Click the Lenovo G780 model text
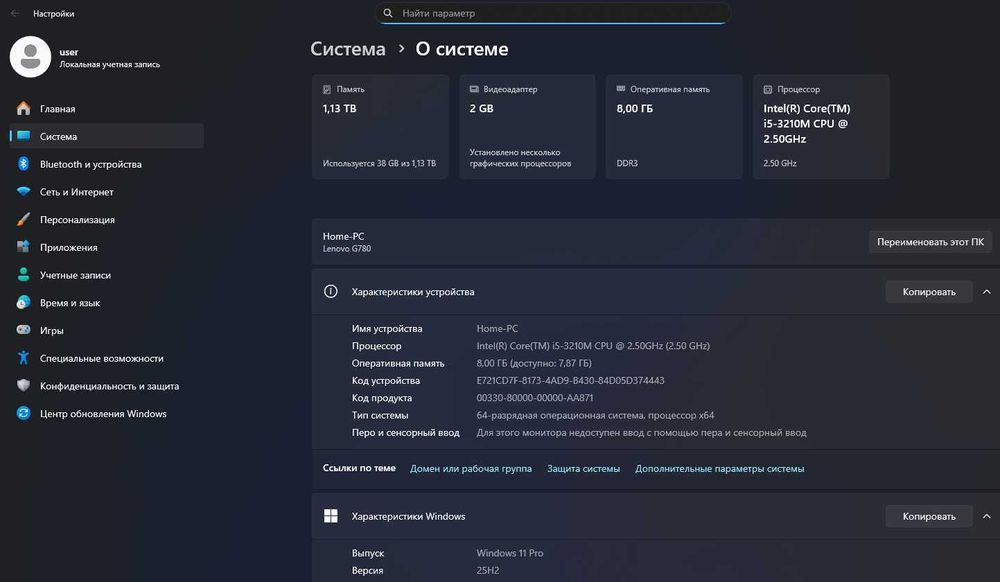The height and width of the screenshot is (582, 1000). [x=346, y=249]
